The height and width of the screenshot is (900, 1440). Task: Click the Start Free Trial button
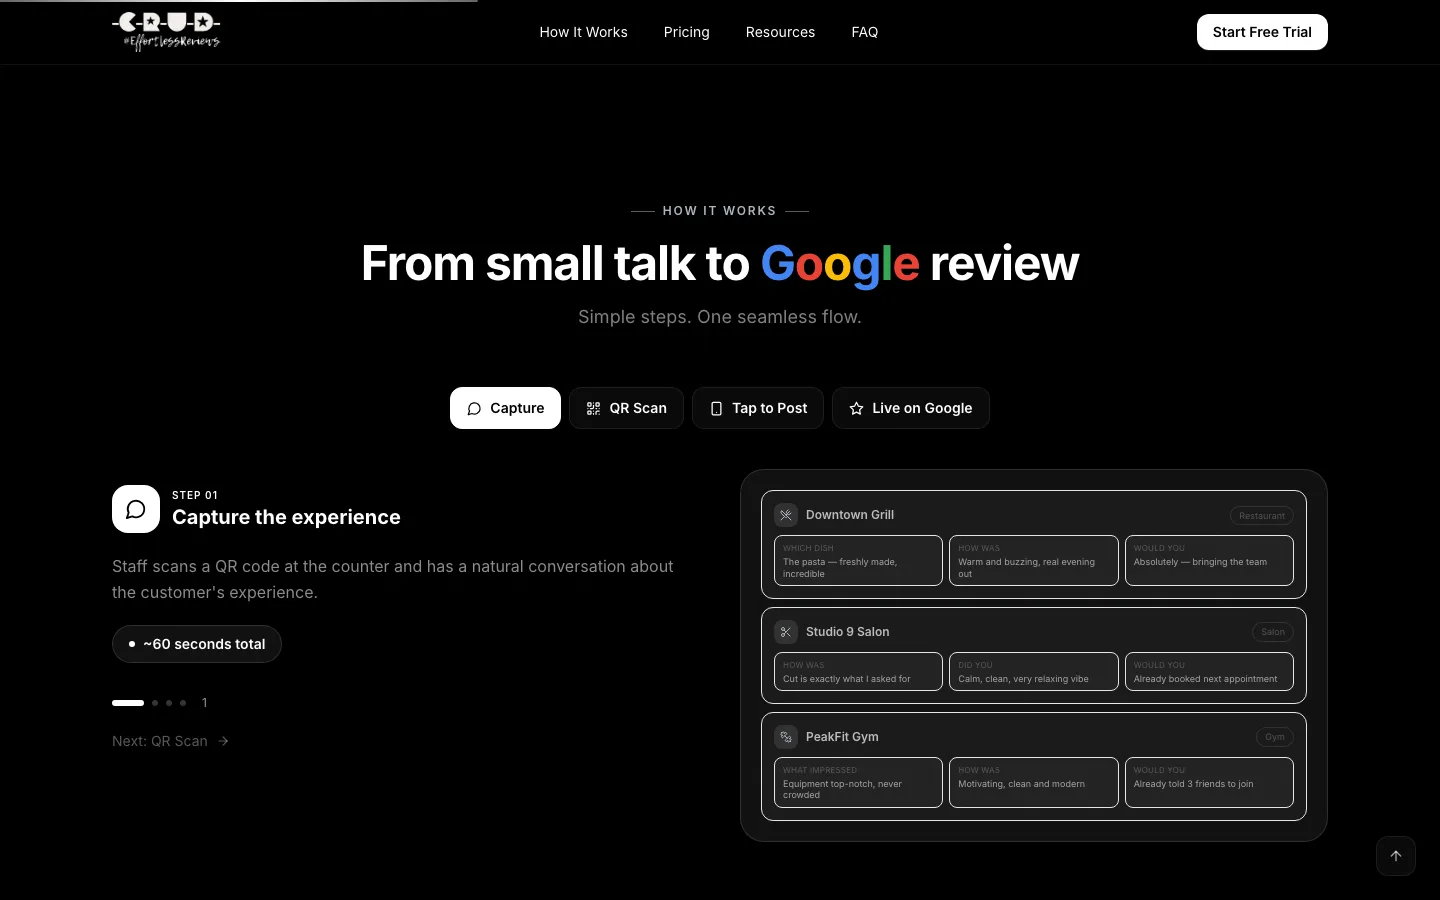point(1262,32)
